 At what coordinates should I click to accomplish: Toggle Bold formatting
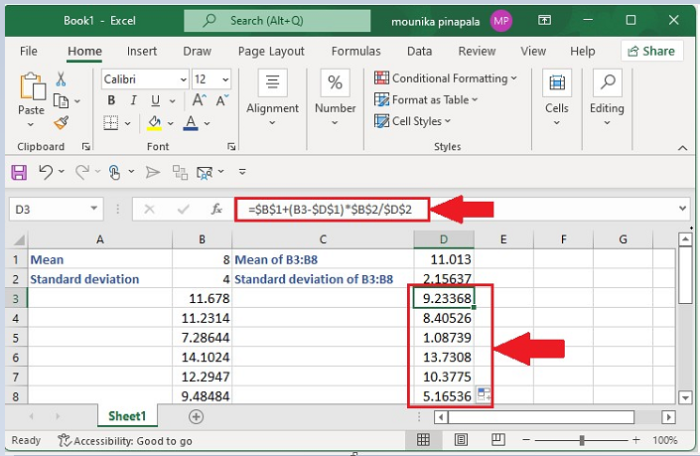tap(111, 100)
